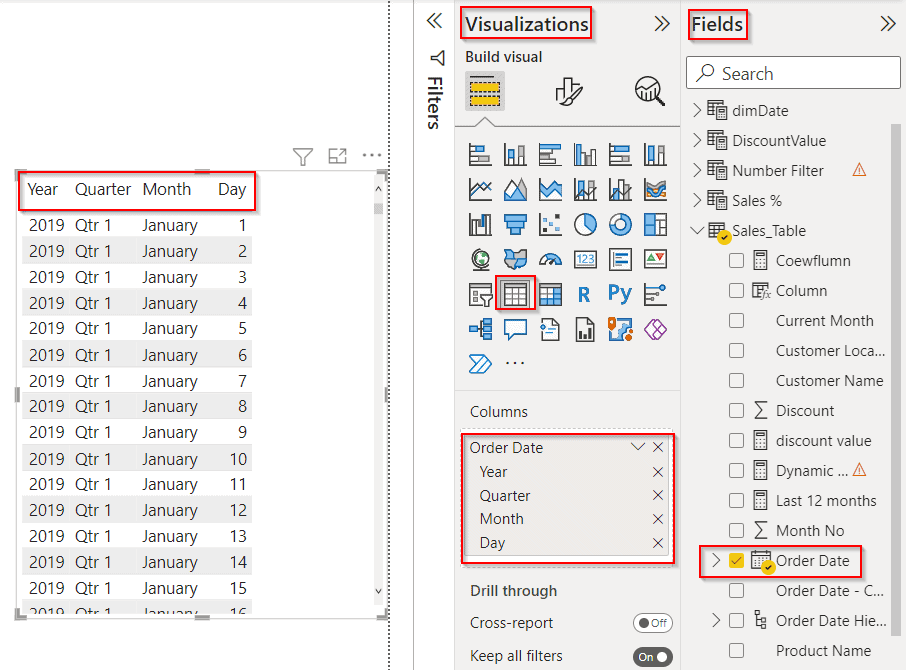Turn on the Cross-report toggle
The image size is (906, 670).
pyautogui.click(x=653, y=623)
